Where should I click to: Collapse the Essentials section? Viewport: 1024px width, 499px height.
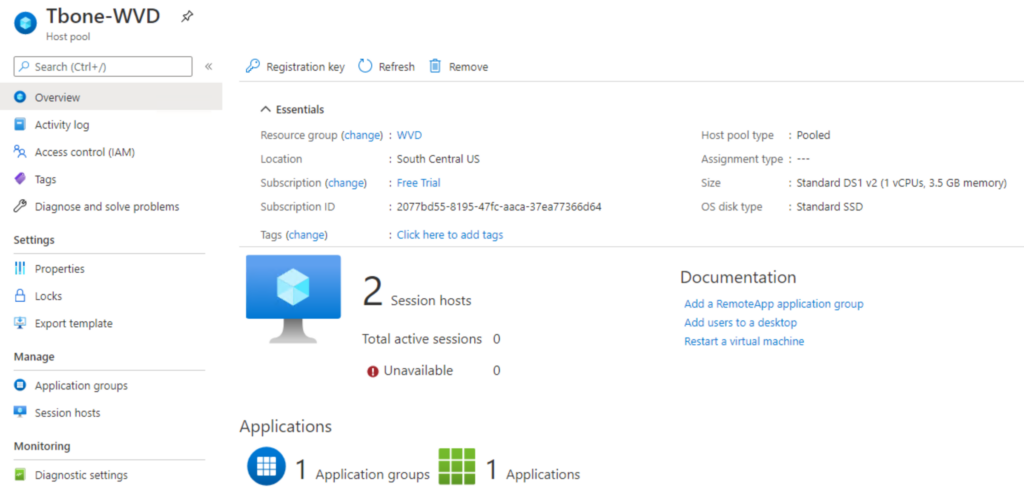266,110
